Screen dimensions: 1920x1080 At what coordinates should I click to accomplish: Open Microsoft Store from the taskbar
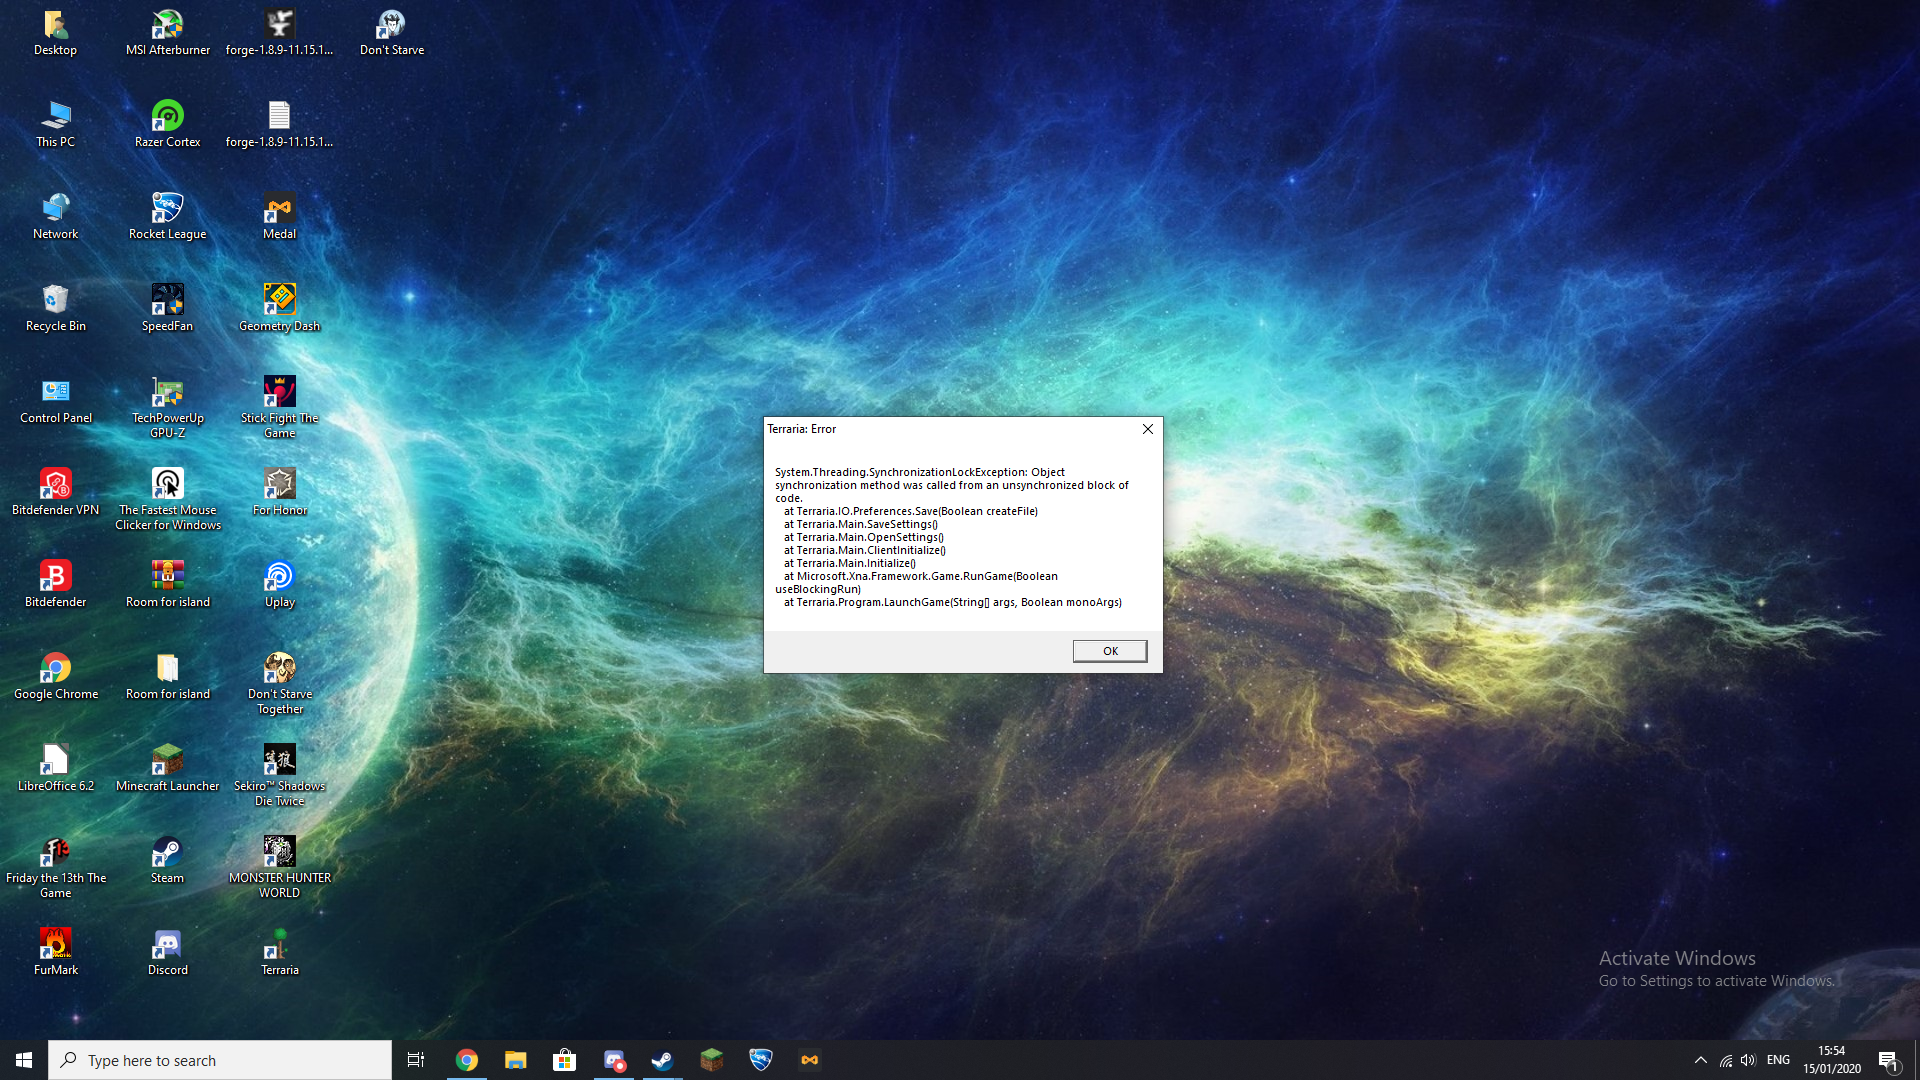564,1060
